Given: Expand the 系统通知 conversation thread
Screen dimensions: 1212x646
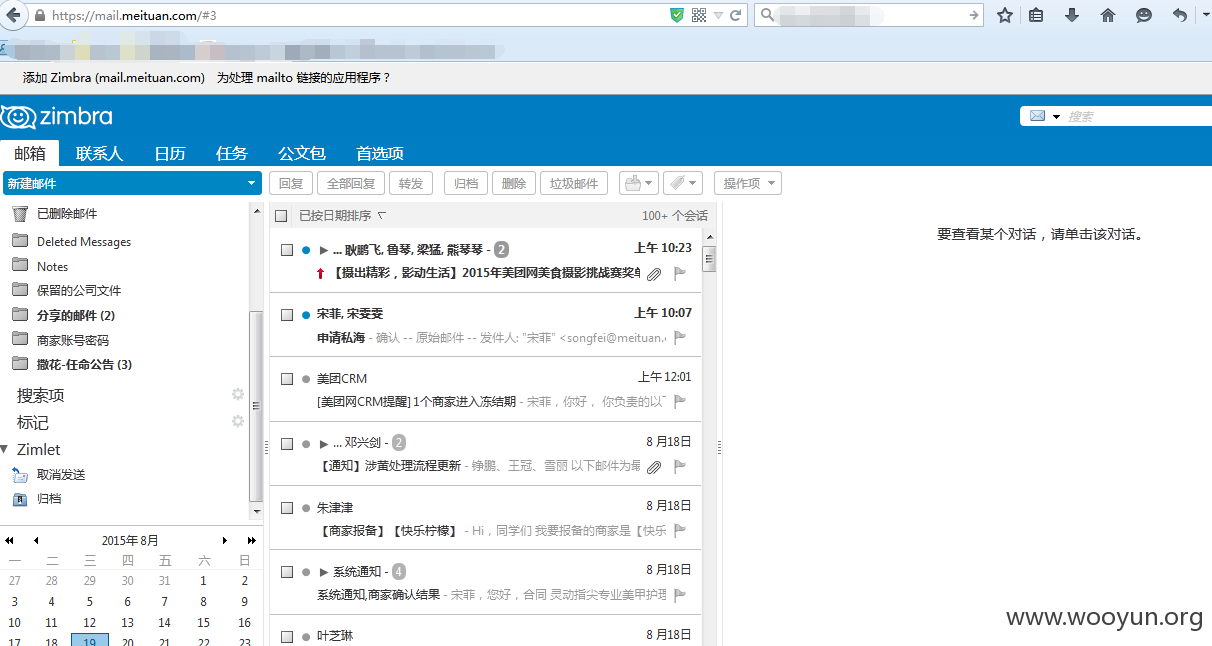Looking at the screenshot, I should [323, 572].
